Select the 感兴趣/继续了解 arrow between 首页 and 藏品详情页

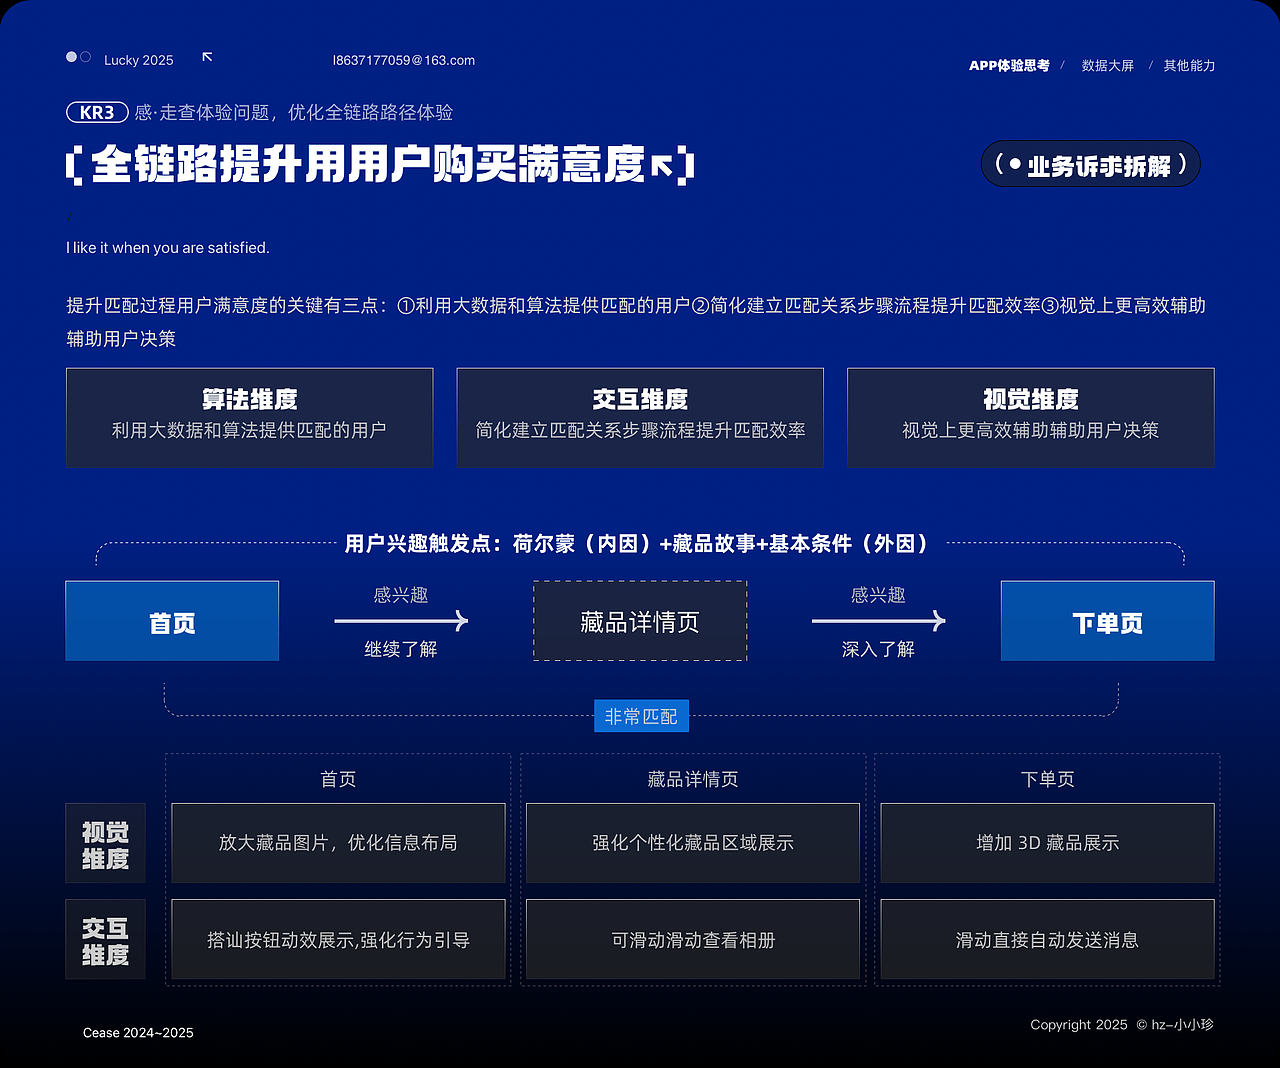pyautogui.click(x=400, y=621)
